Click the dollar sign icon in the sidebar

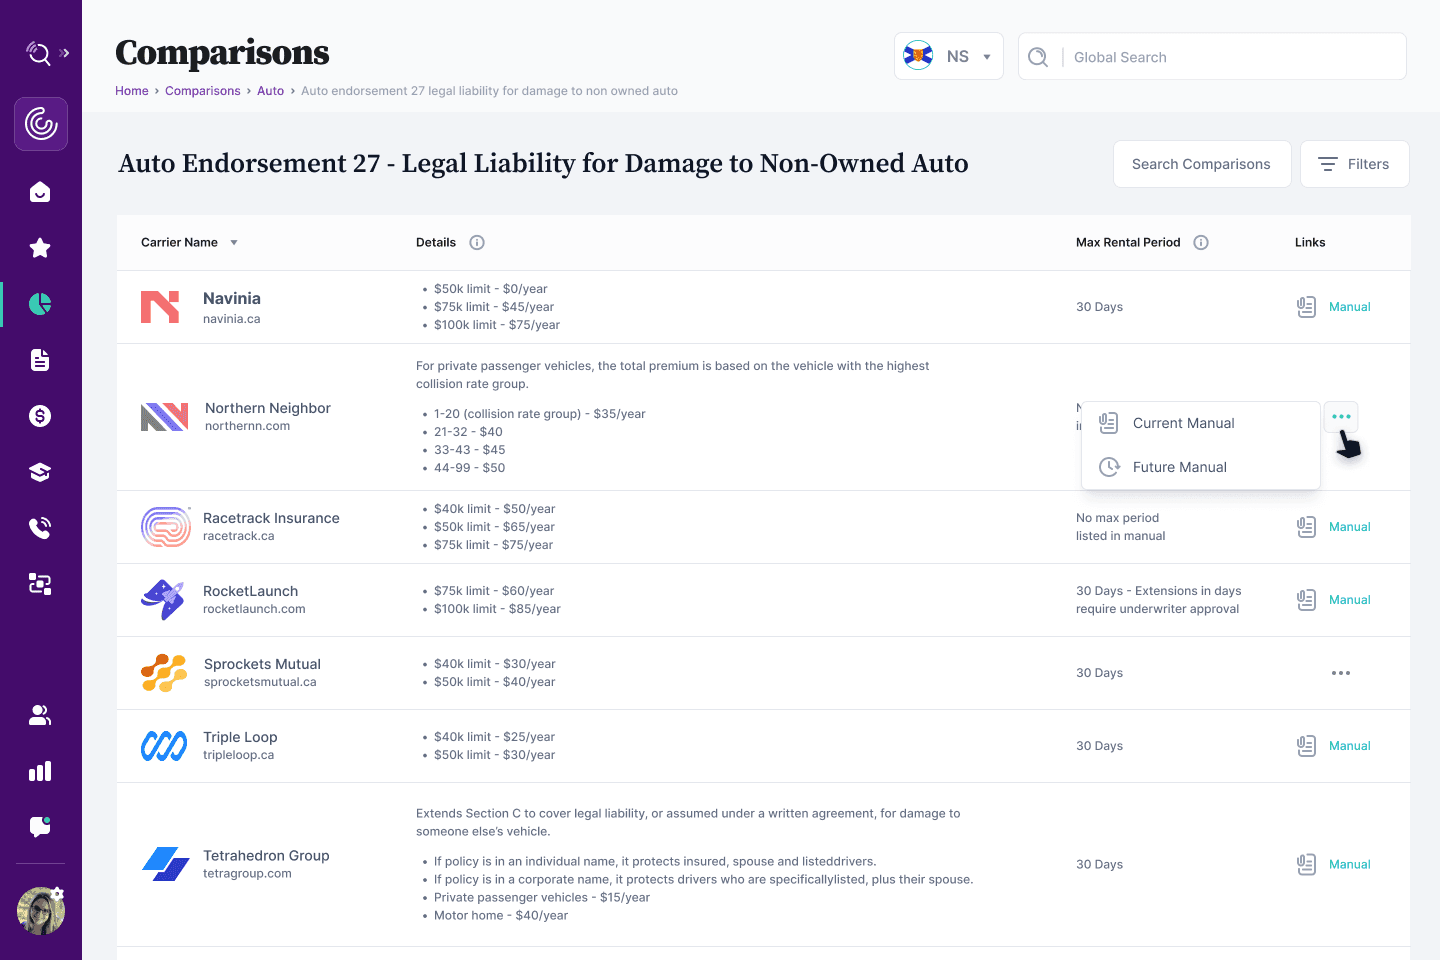click(40, 416)
